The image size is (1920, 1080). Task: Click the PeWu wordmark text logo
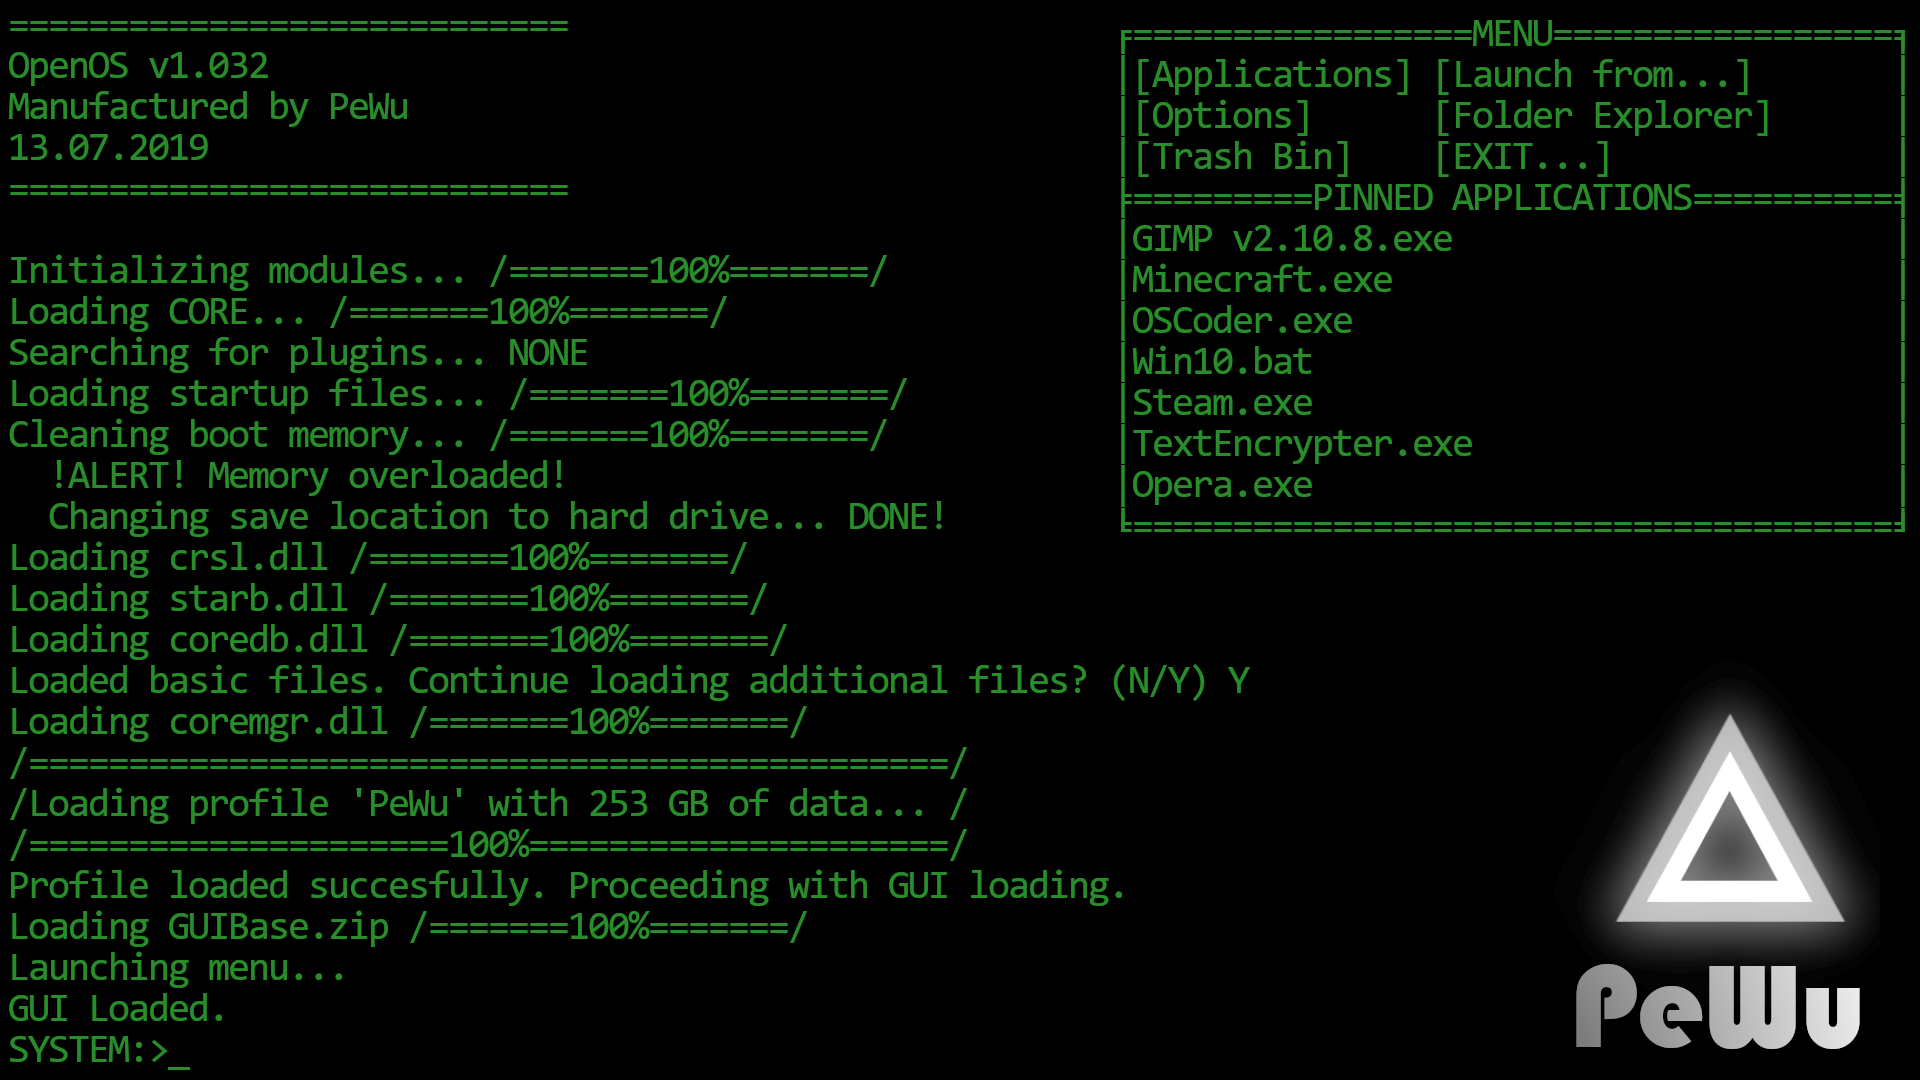coord(1718,1007)
